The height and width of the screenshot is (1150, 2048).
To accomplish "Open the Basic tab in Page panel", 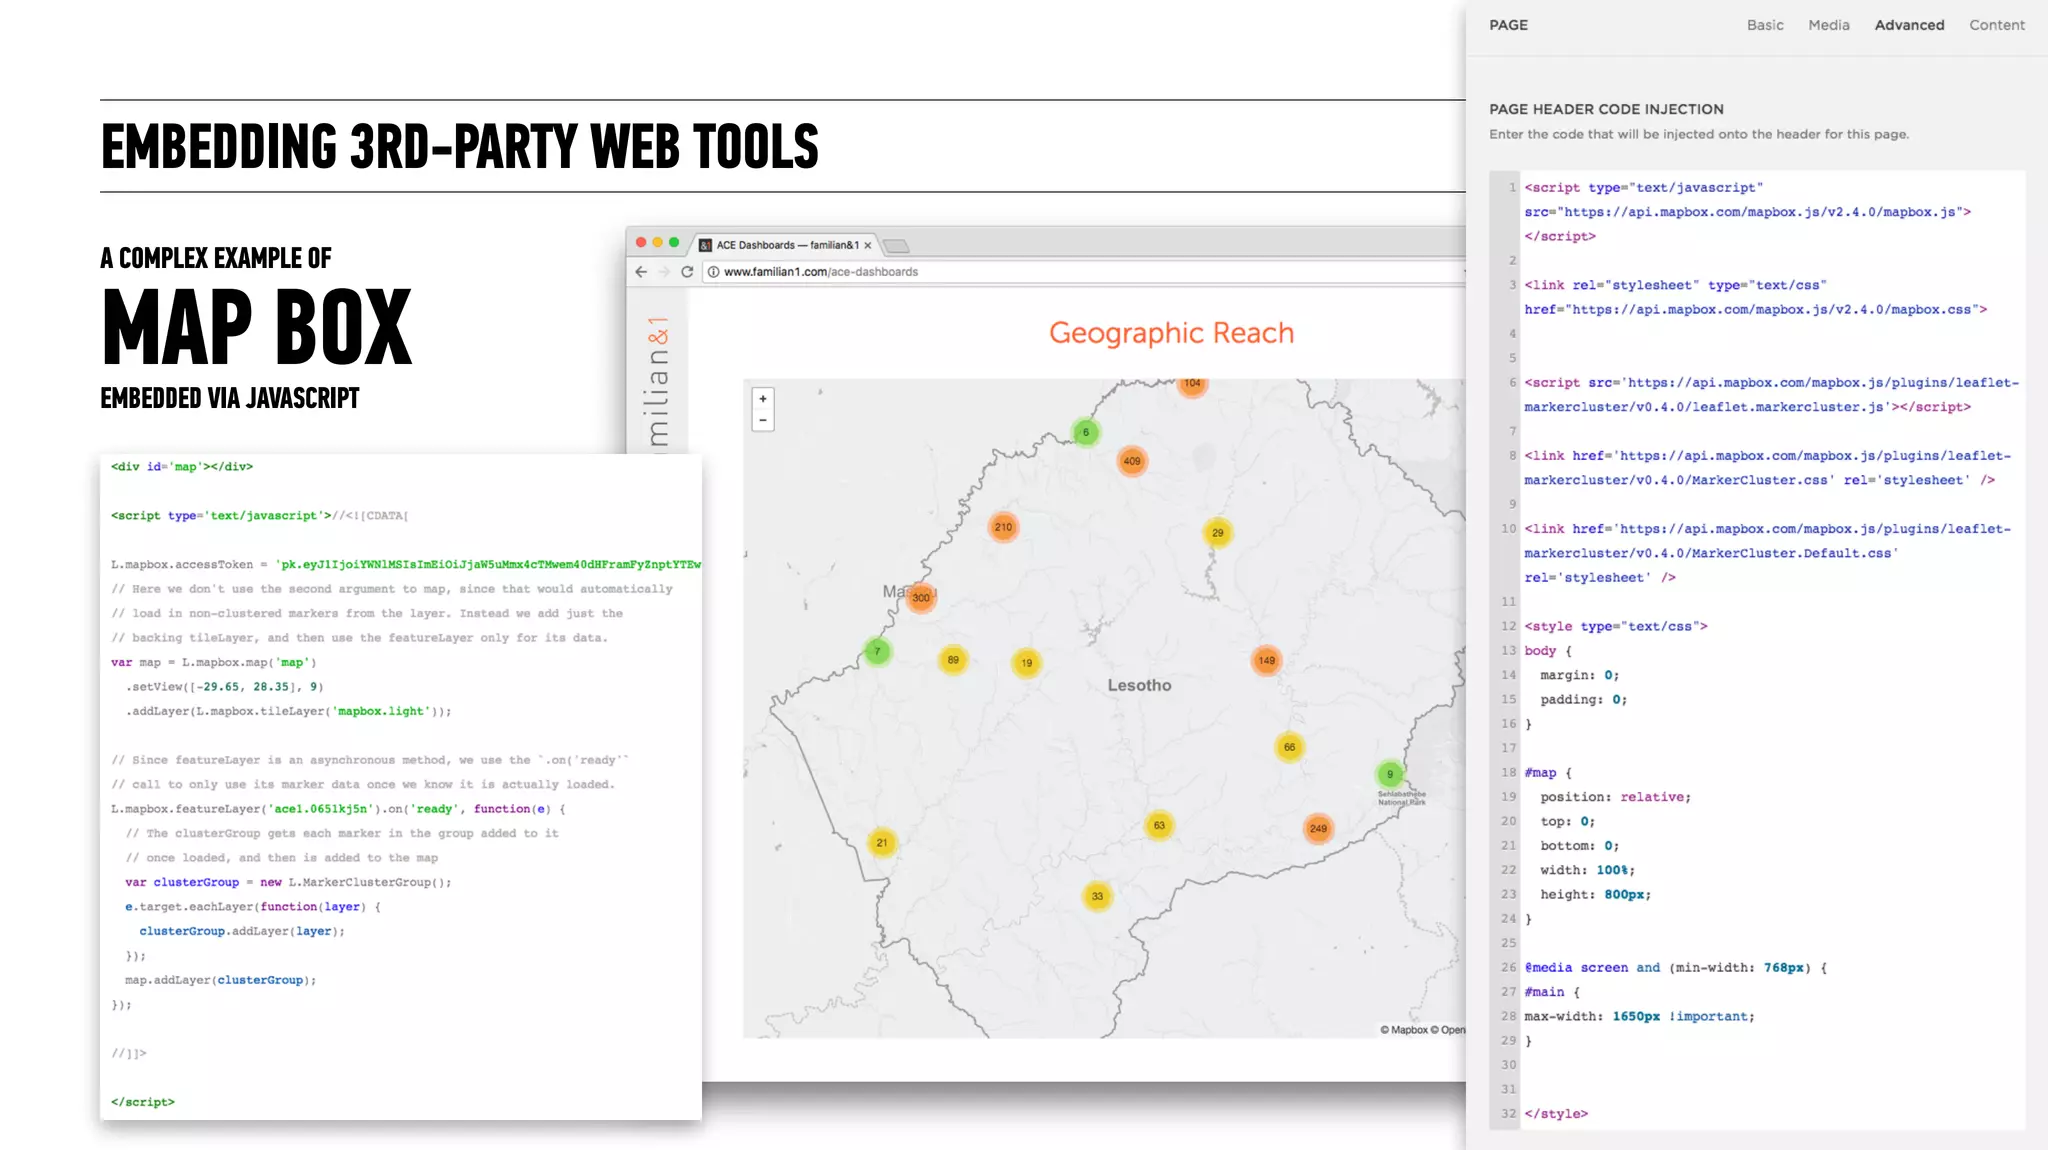I will (x=1765, y=25).
